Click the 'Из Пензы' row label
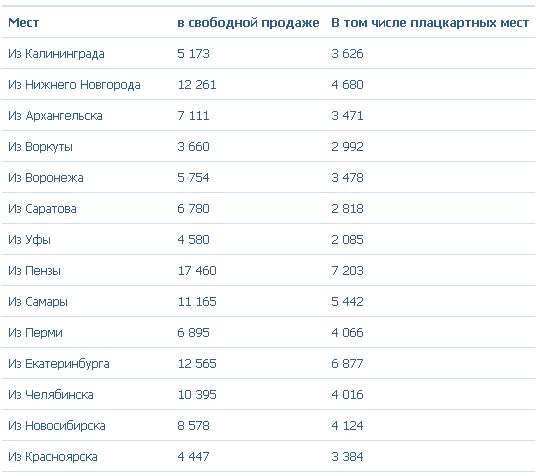 pos(35,271)
